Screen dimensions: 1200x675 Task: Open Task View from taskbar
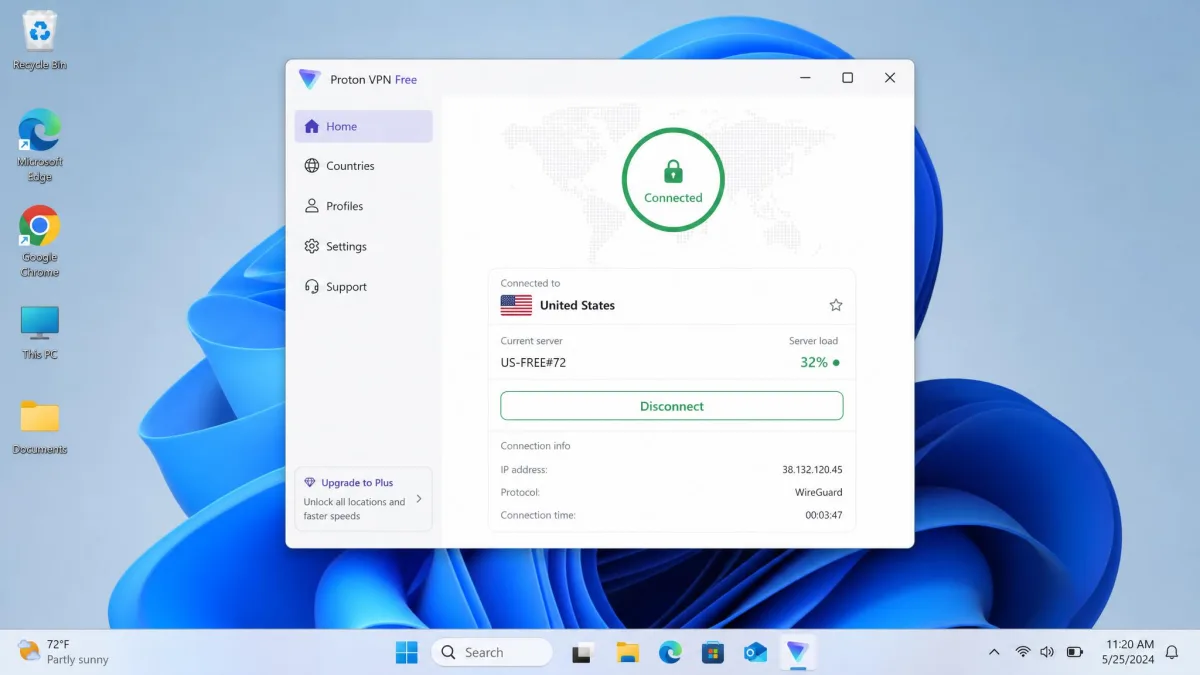582,653
